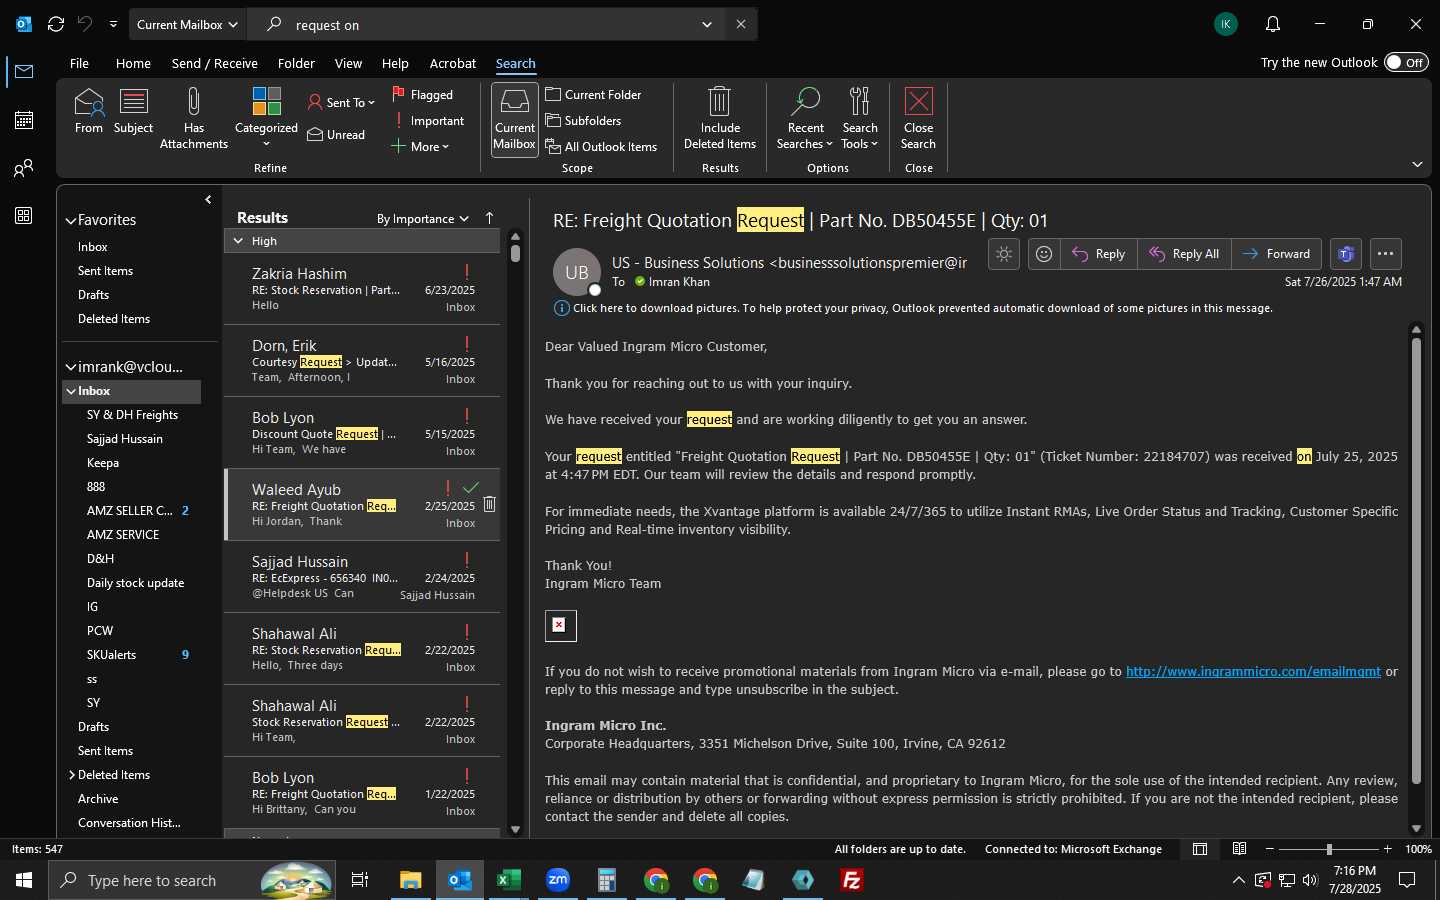Image resolution: width=1440 pixels, height=900 pixels.
Task: Open more actions ellipsis in message
Action: tap(1385, 254)
